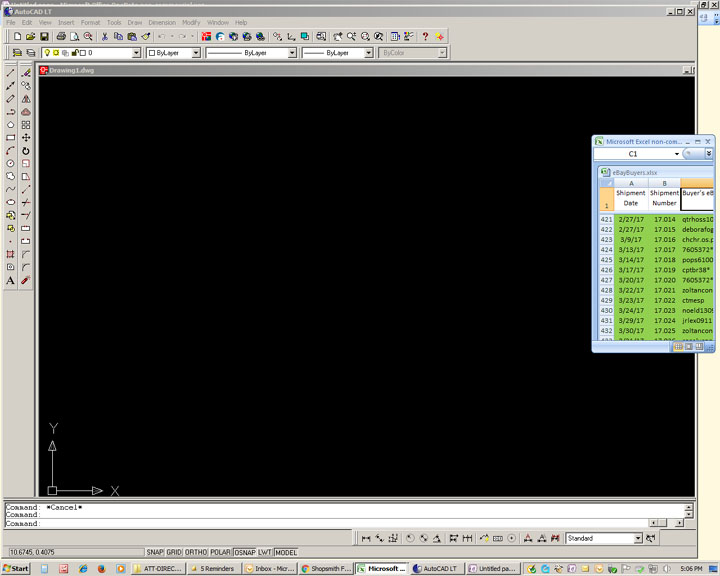Create a new drawing with the New icon
Viewport: 720px width, 576px height.
[17, 36]
